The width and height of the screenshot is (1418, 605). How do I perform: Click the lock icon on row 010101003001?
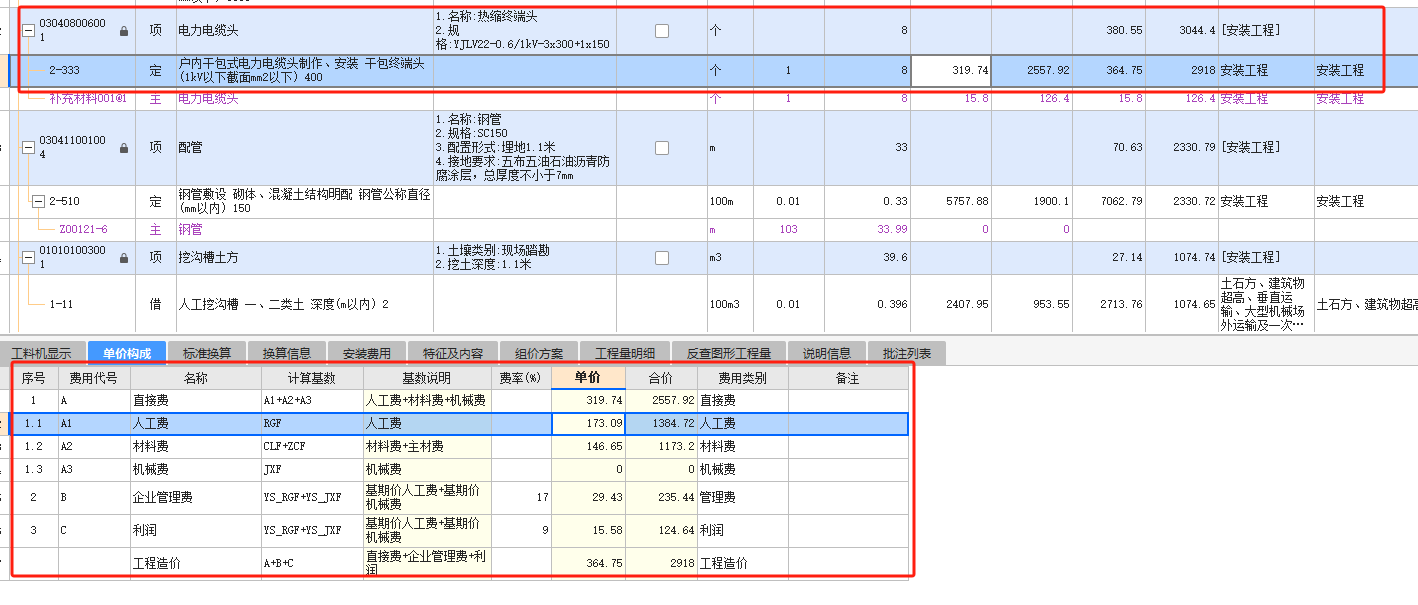point(124,258)
